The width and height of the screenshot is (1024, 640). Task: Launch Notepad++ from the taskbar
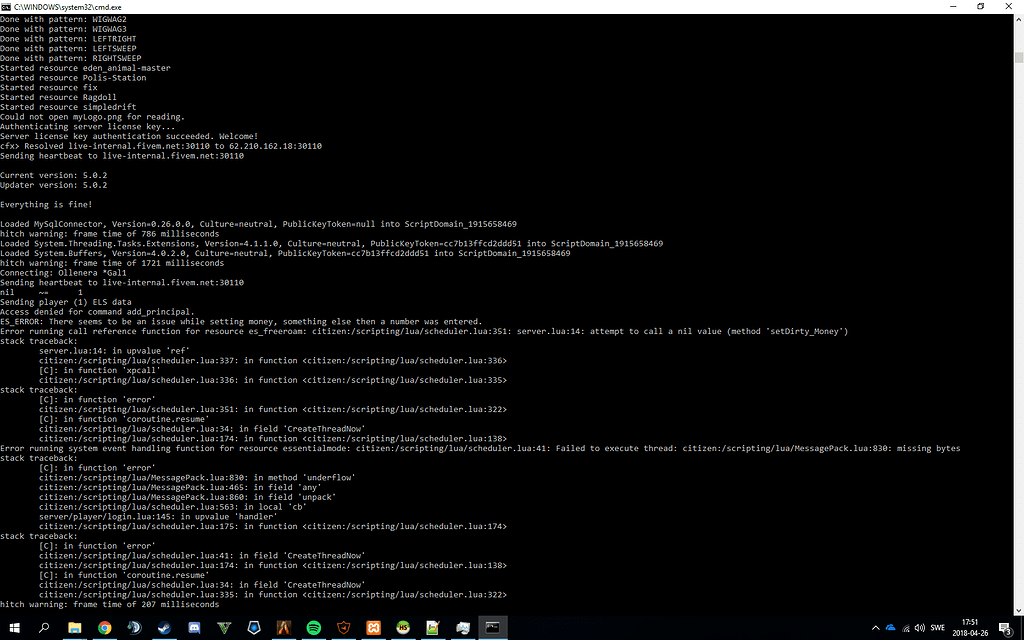(x=433, y=628)
